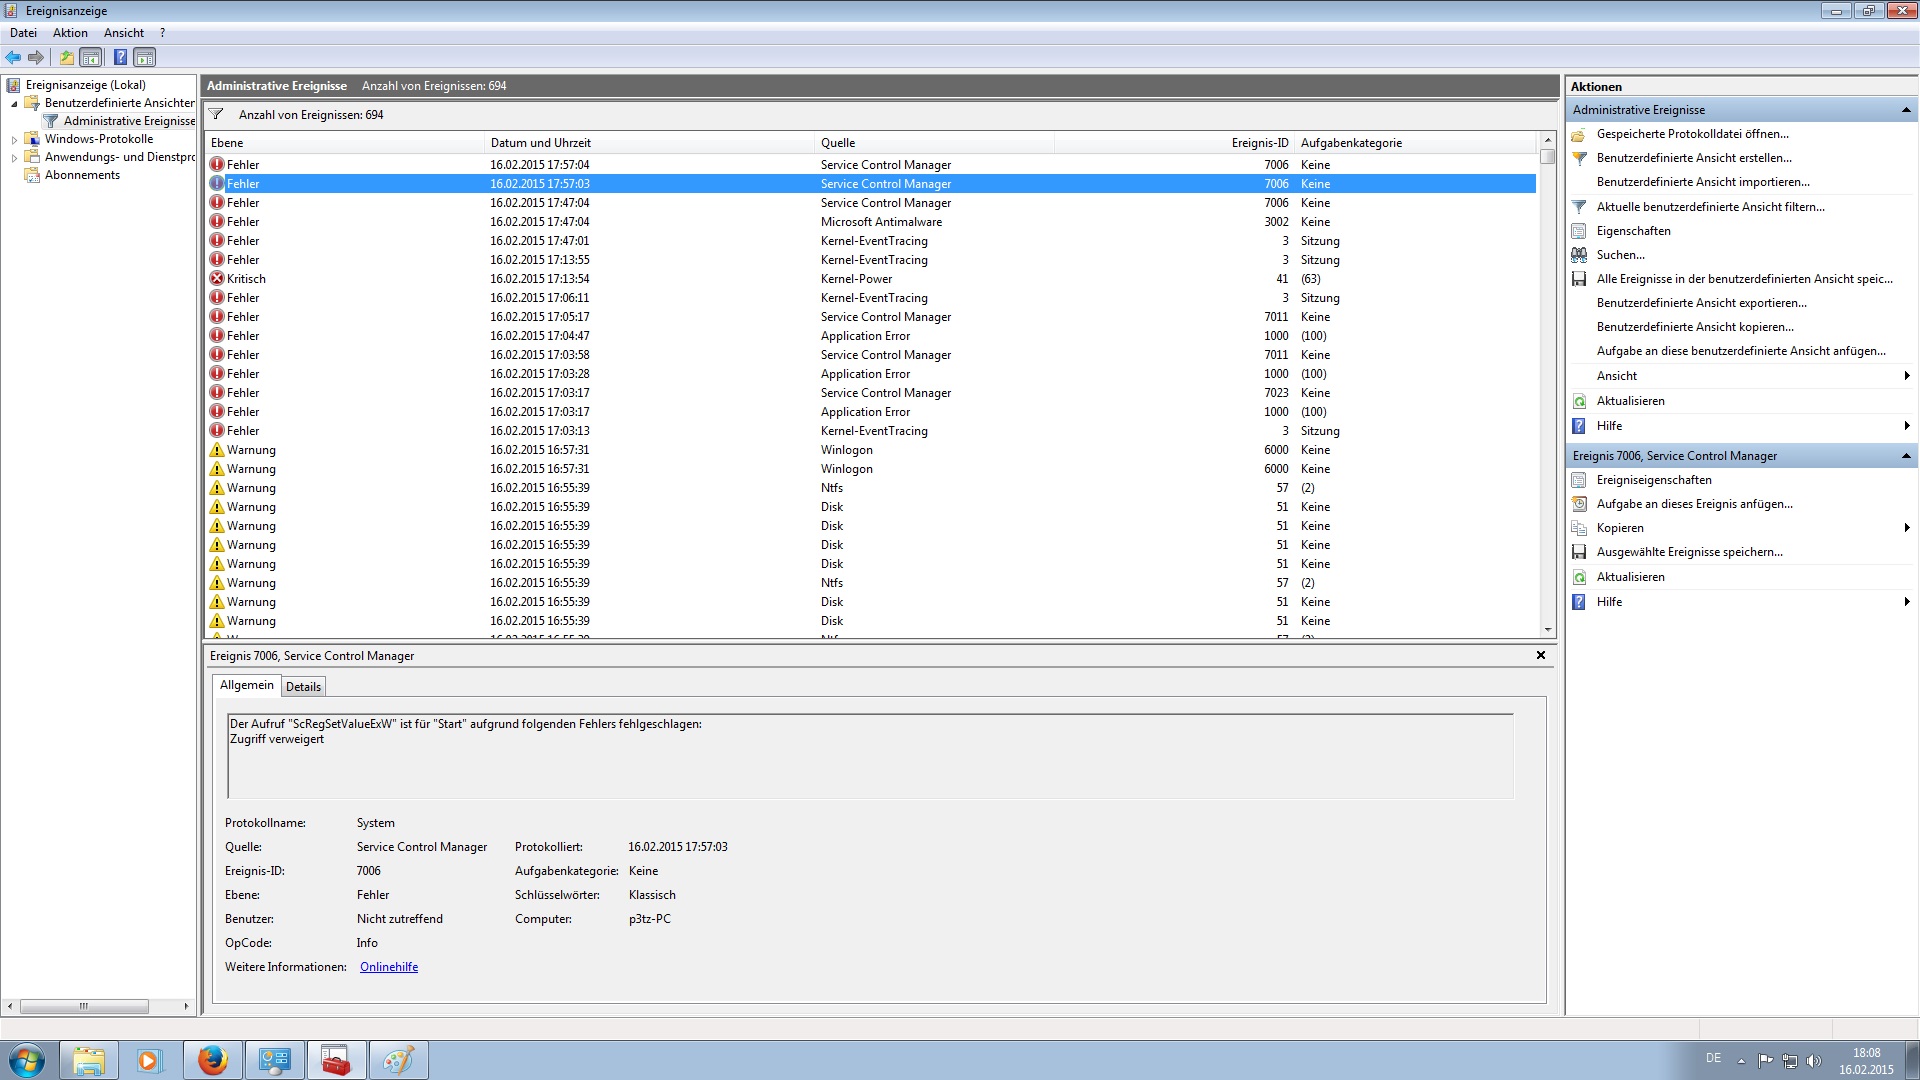Click Ereigniseigenschaften in actions pane

pos(1653,480)
